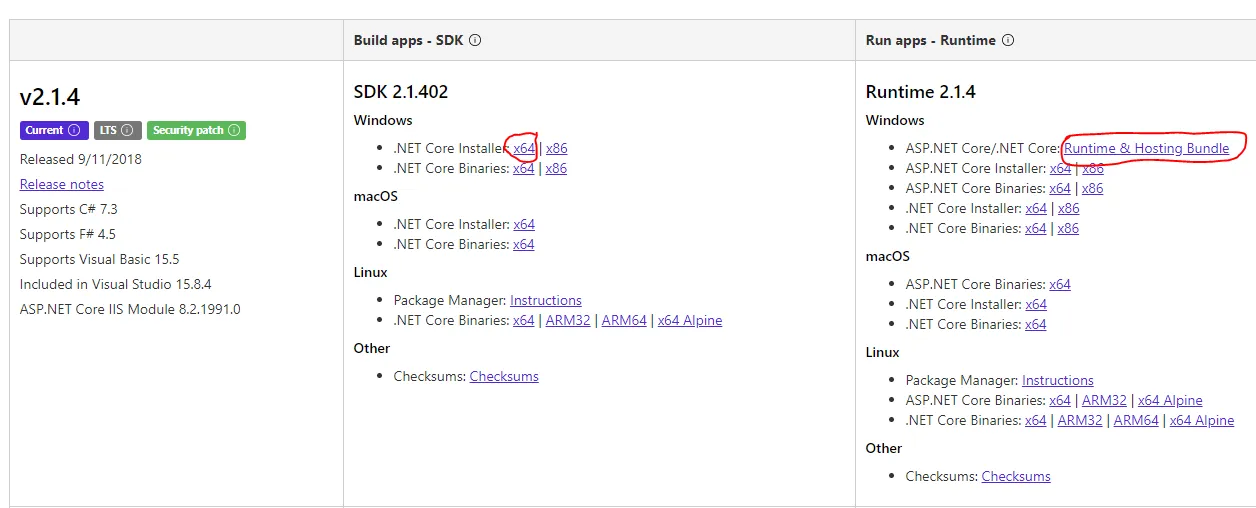Download Runtime Windows ASP.NET Core Installer x64
This screenshot has width=1256, height=508.
[x=1060, y=168]
